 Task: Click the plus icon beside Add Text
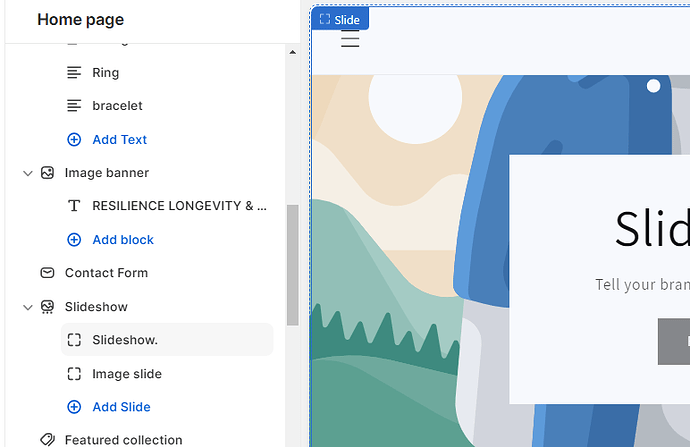coord(74,139)
